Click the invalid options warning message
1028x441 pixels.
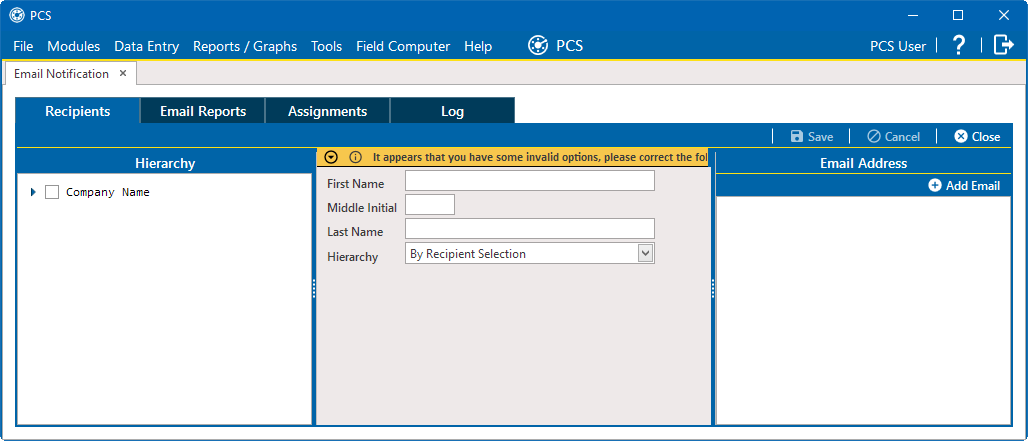pos(540,157)
